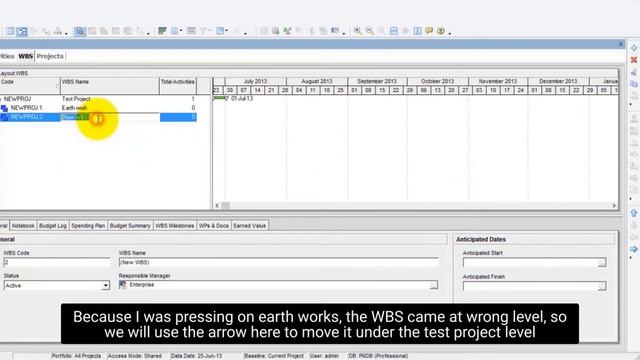Open the Notebook details tab

tap(23, 226)
